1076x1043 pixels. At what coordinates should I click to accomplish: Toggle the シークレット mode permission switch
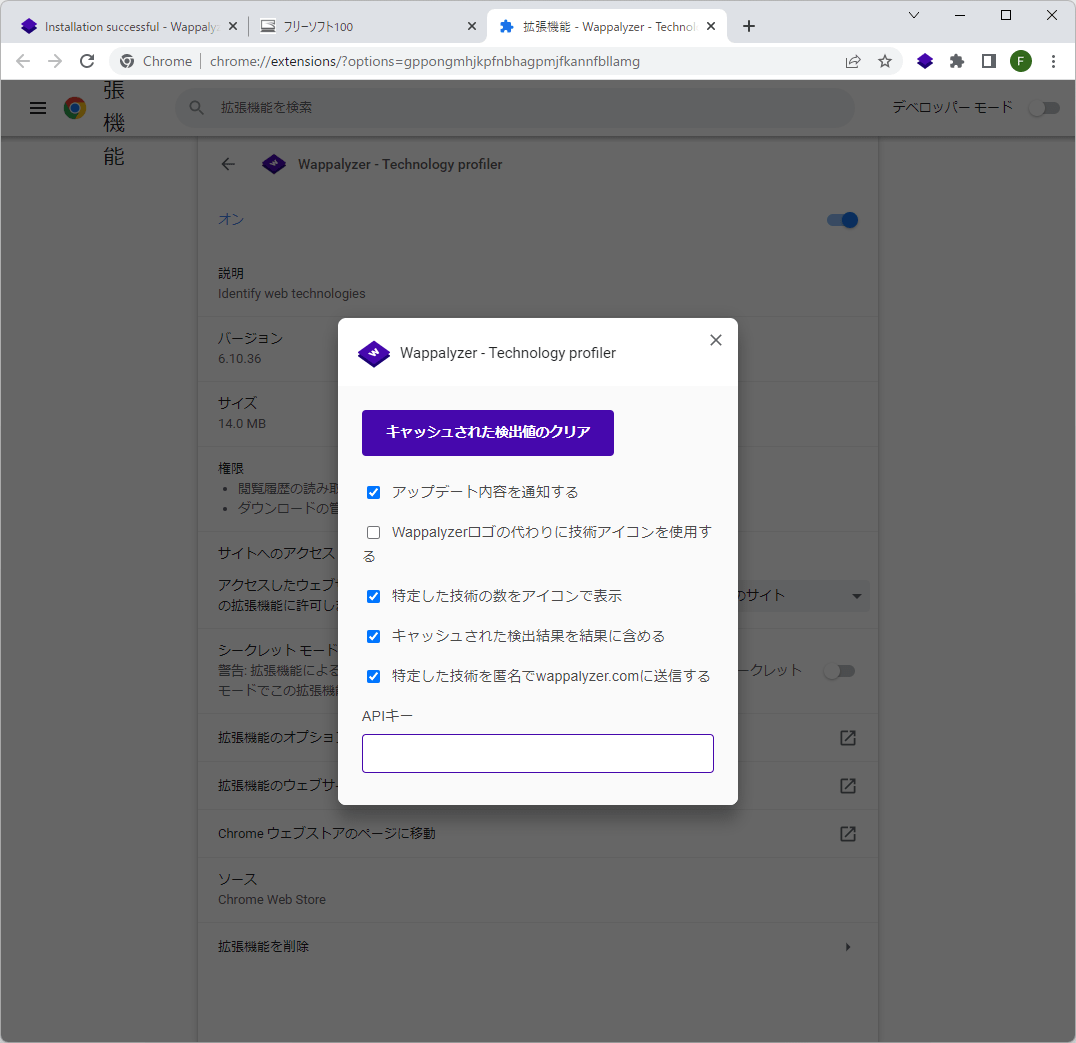click(x=839, y=671)
